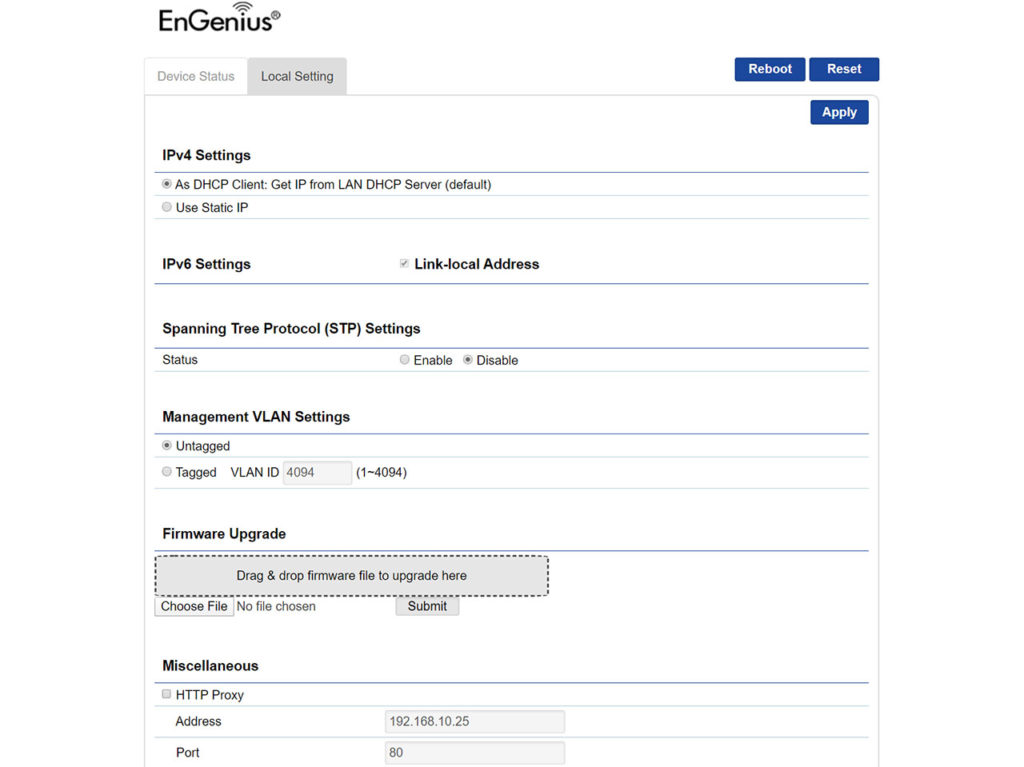
Task: Click the Reboot button
Action: pos(769,68)
